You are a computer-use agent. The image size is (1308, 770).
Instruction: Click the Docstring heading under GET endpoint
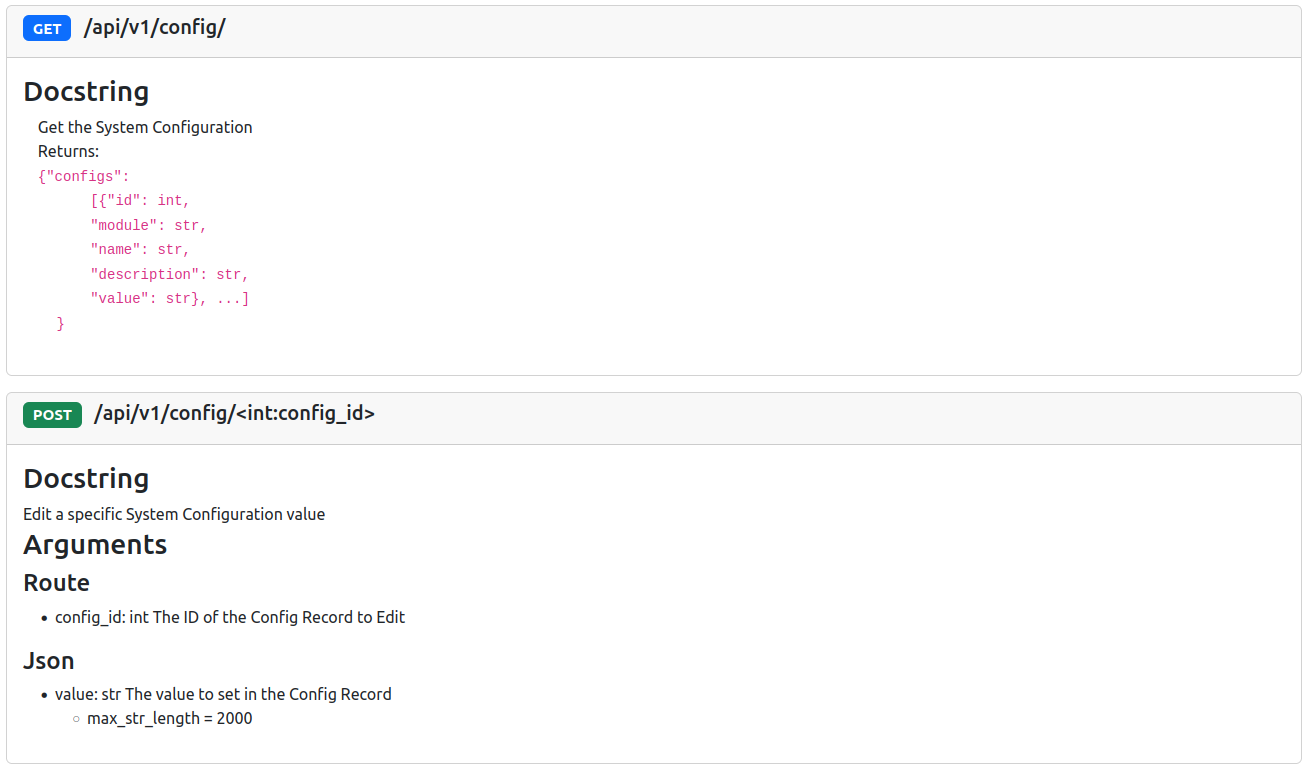86,92
